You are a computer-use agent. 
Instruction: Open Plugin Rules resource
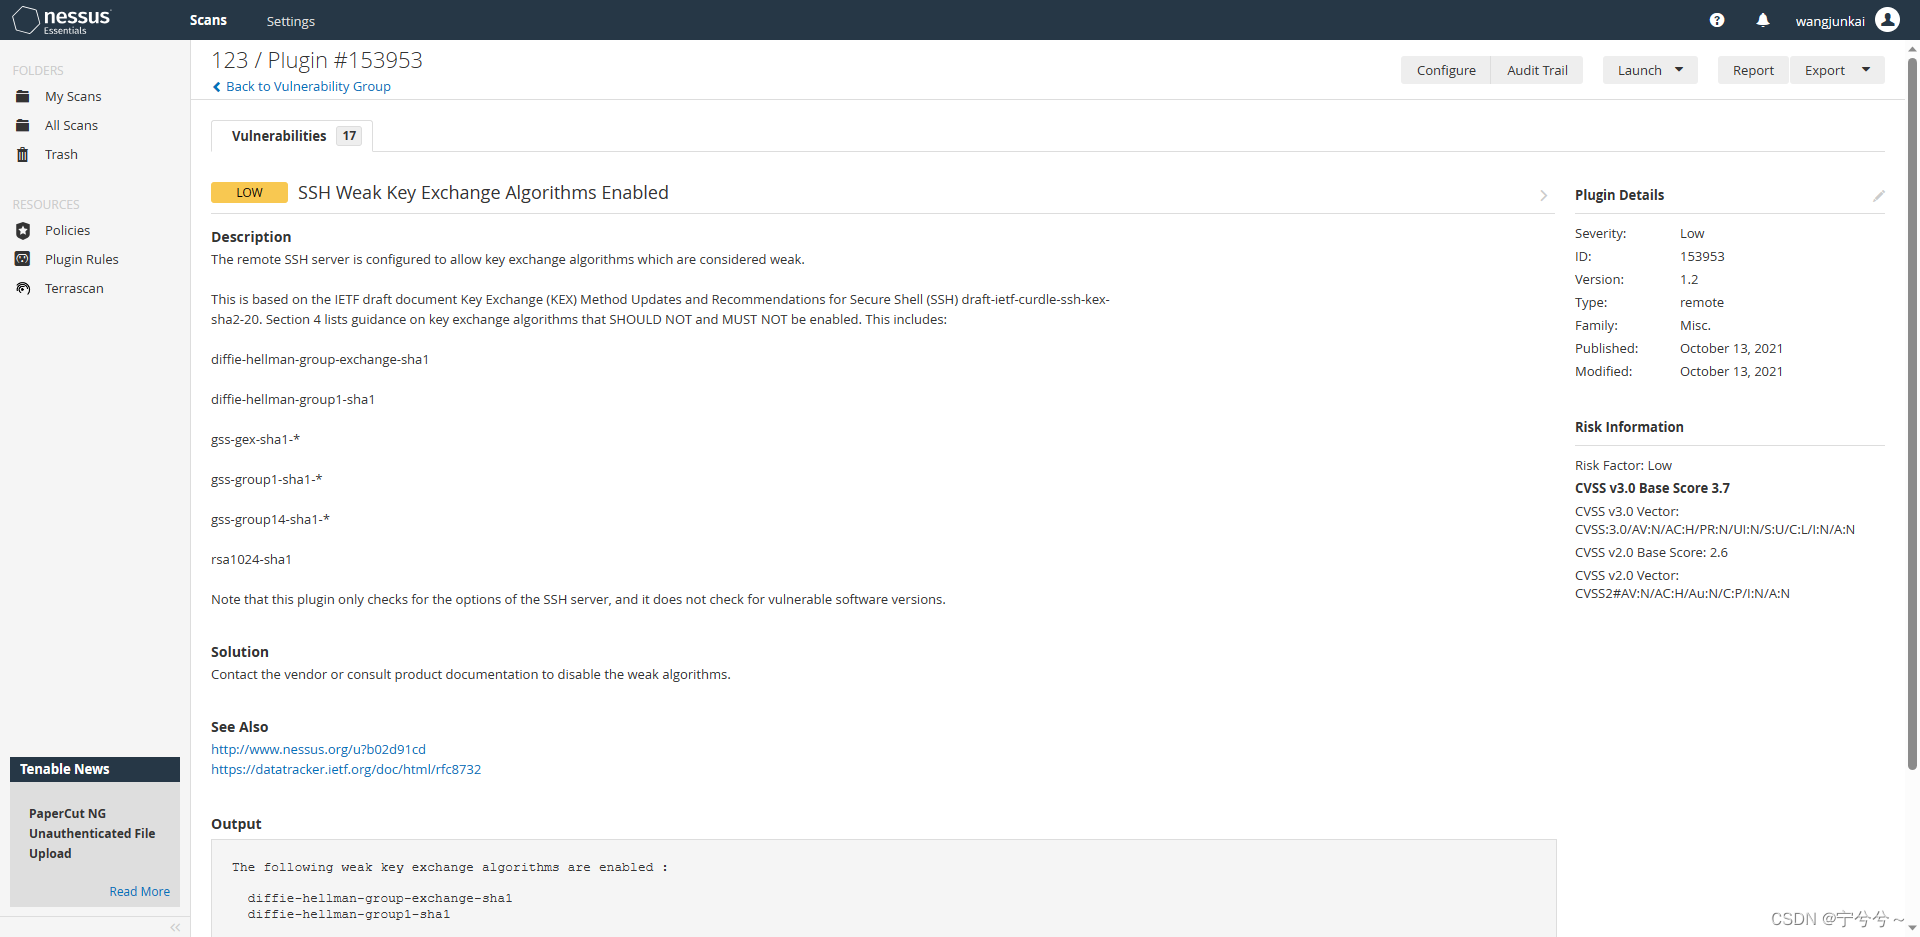(82, 260)
